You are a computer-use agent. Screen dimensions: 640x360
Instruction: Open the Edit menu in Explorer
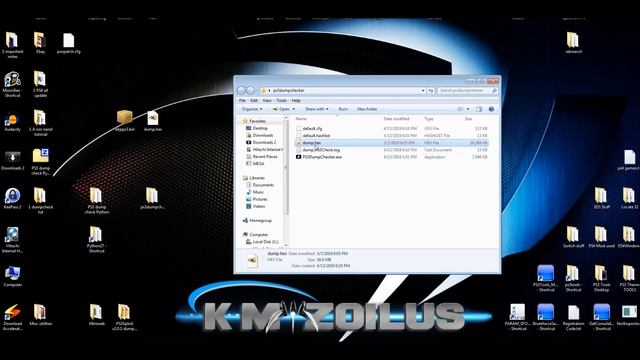click(254, 100)
